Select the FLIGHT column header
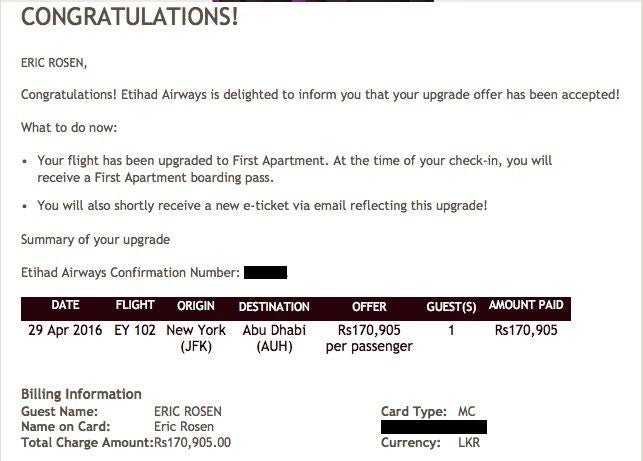Screen dimensions: 643x461 pos(135,306)
